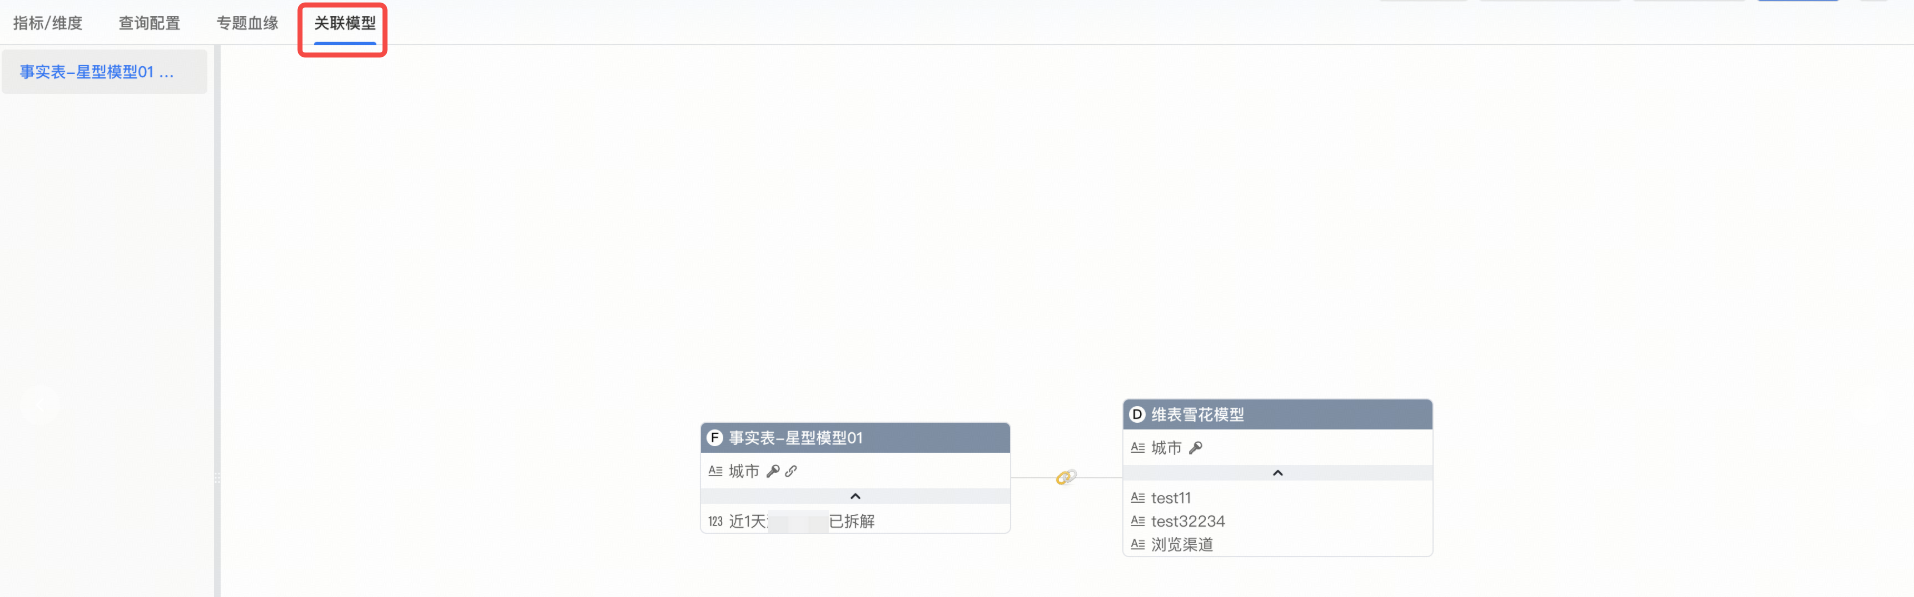Click the test32234 field row
Viewport: 1914px width, 597px height.
click(1188, 521)
